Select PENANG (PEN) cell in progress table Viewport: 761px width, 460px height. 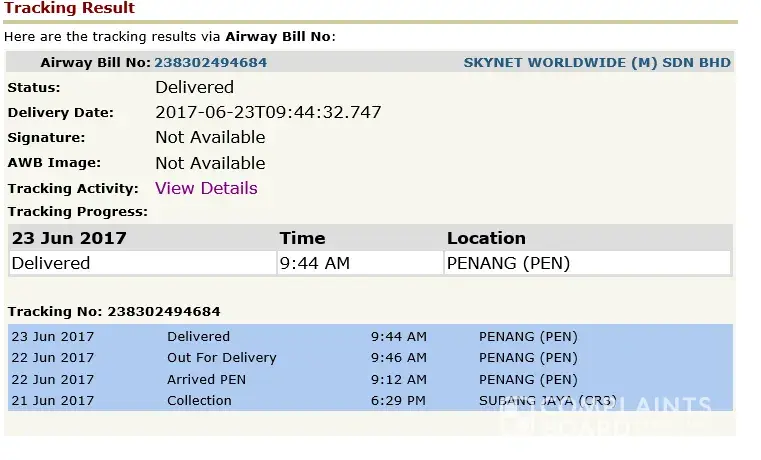pos(509,263)
